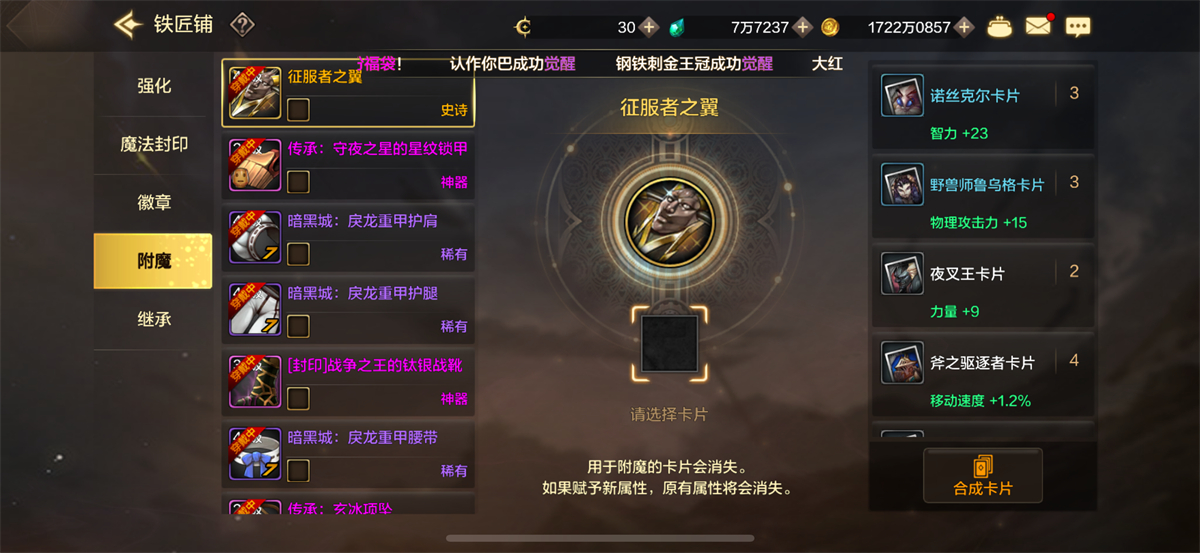The image size is (1200, 553).
Task: Click the 合成卡片 button
Action: (x=983, y=476)
